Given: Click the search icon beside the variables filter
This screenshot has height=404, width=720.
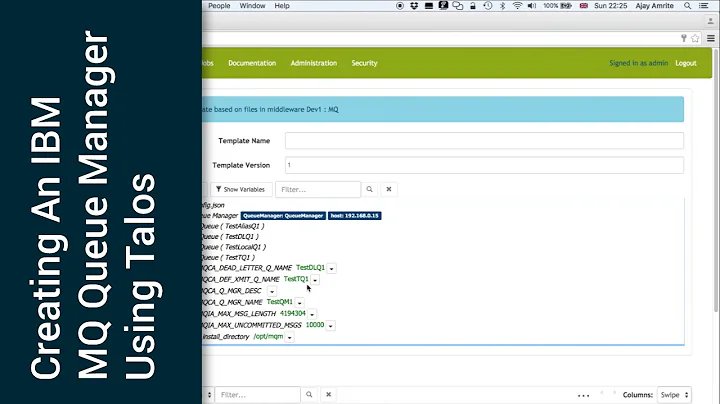Looking at the screenshot, I should 369,189.
